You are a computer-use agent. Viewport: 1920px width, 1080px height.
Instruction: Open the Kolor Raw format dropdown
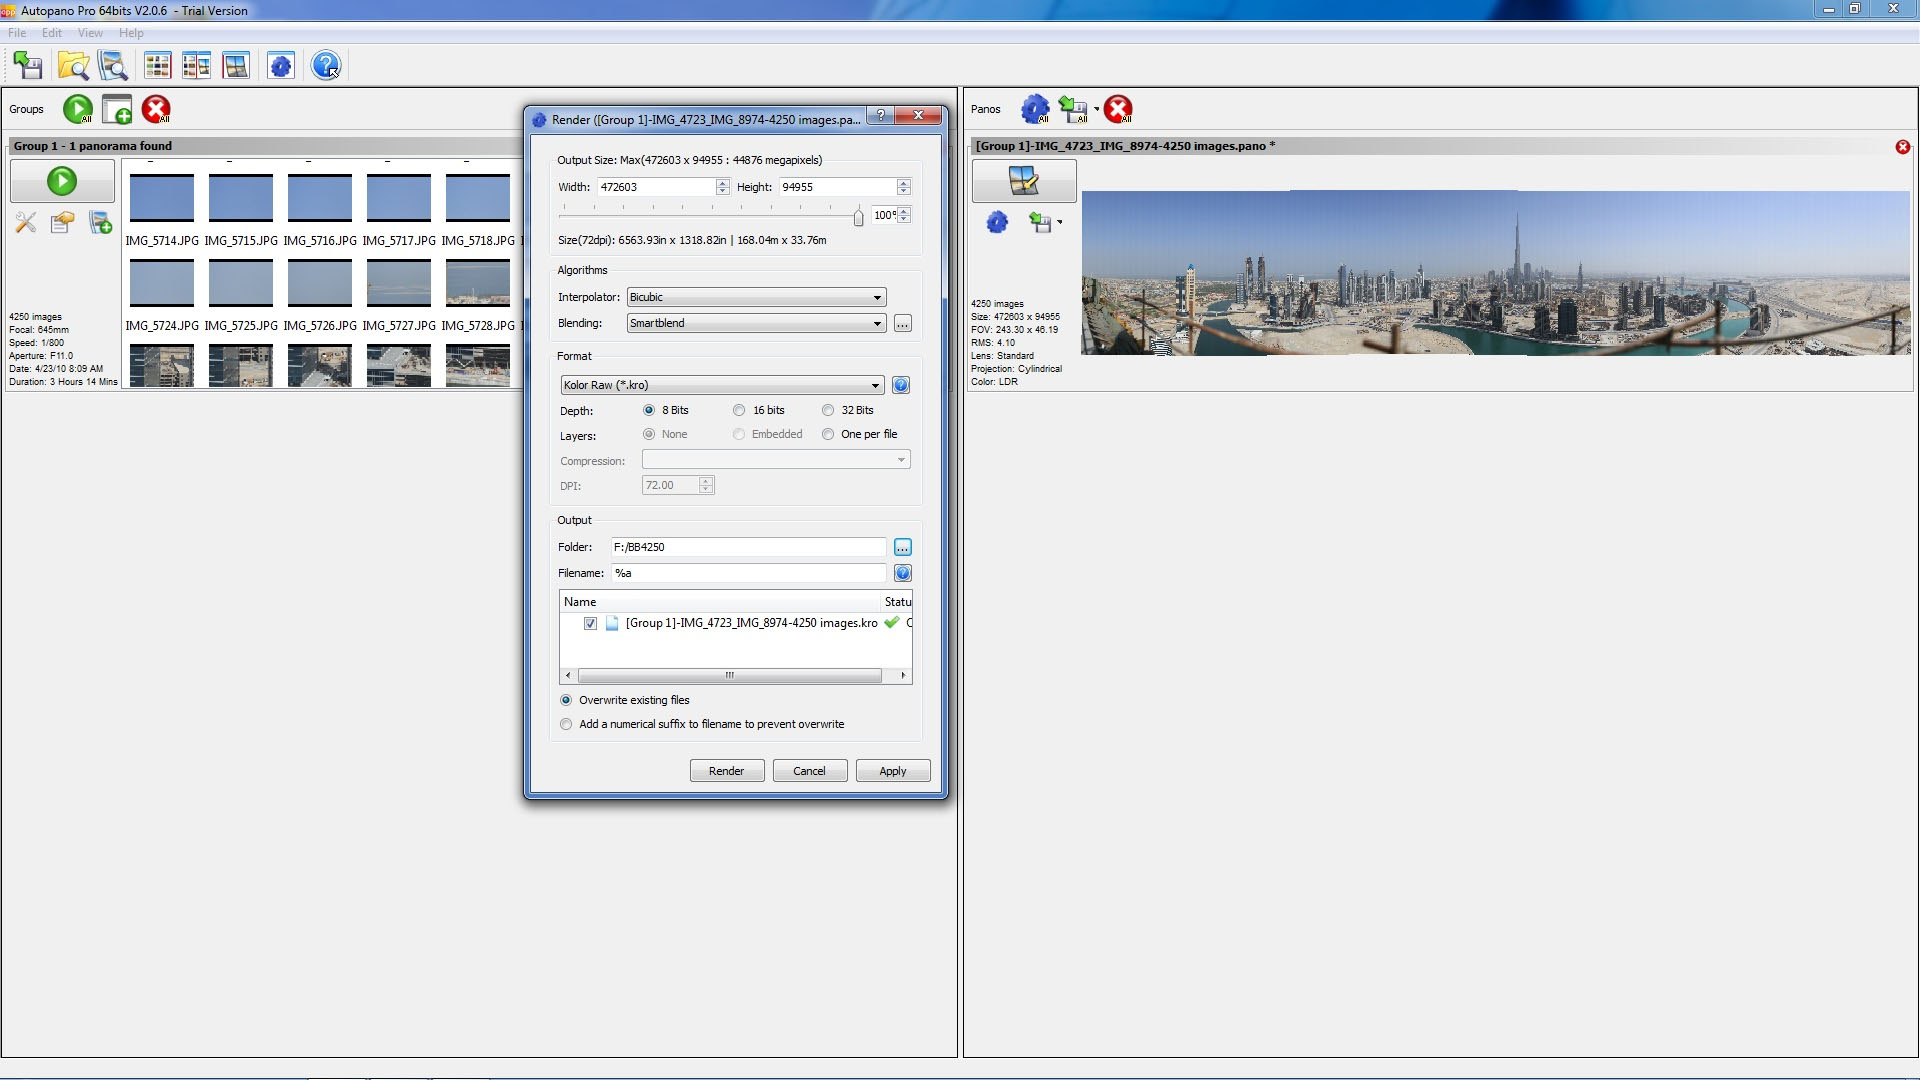point(721,385)
